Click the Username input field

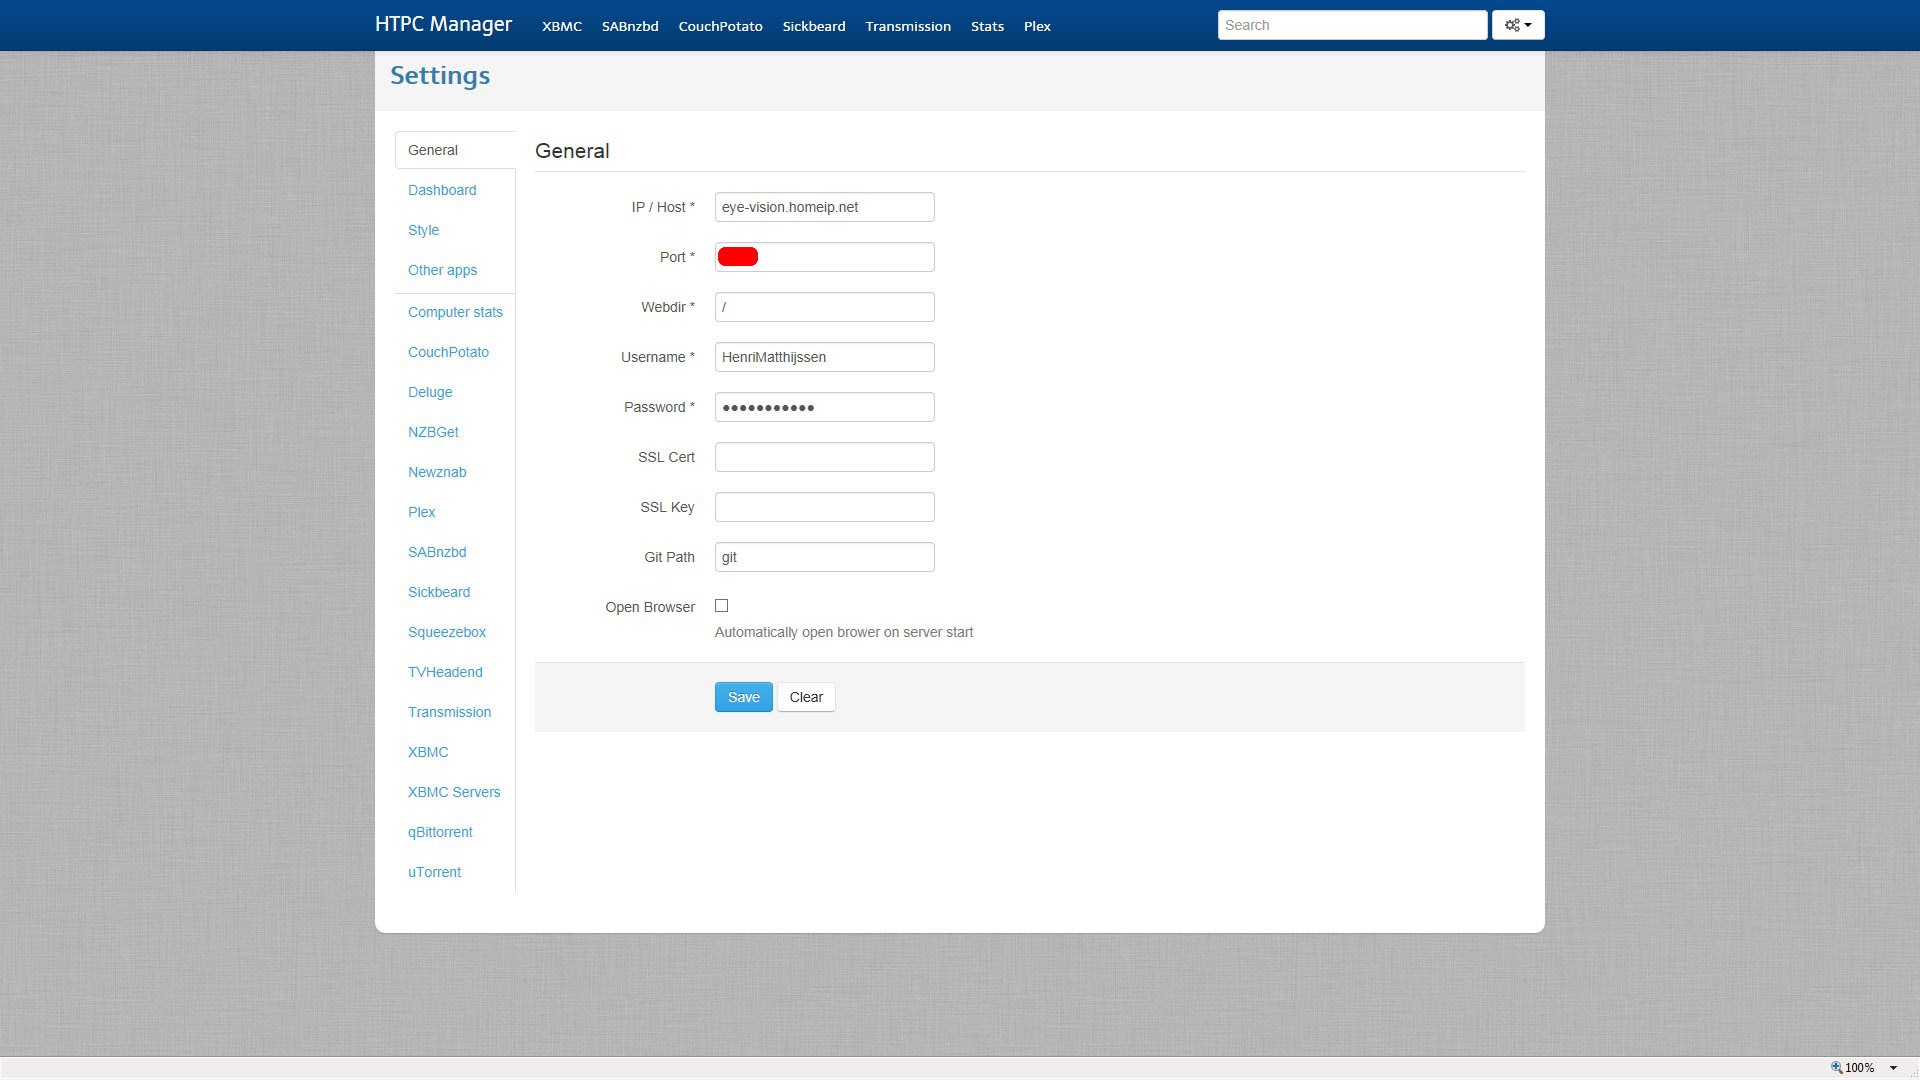pyautogui.click(x=824, y=357)
